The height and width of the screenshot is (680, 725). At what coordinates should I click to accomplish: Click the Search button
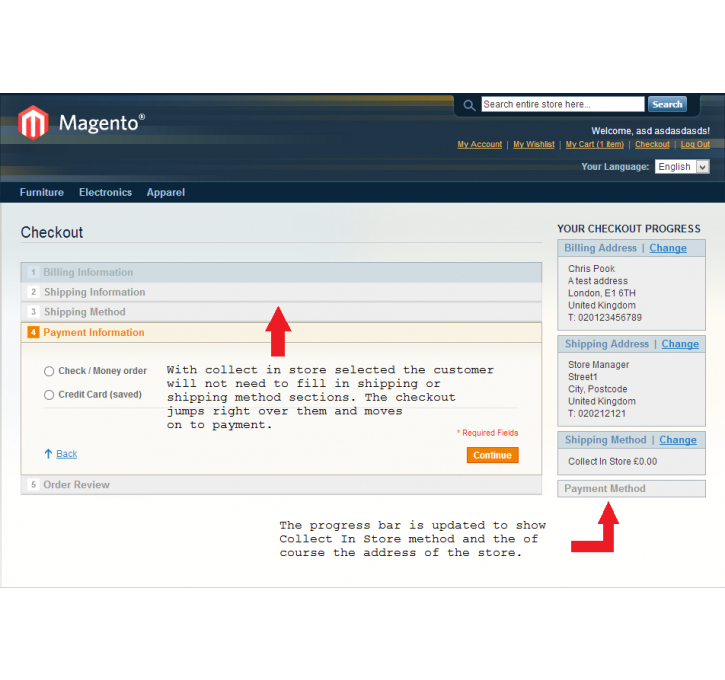[x=667, y=104]
